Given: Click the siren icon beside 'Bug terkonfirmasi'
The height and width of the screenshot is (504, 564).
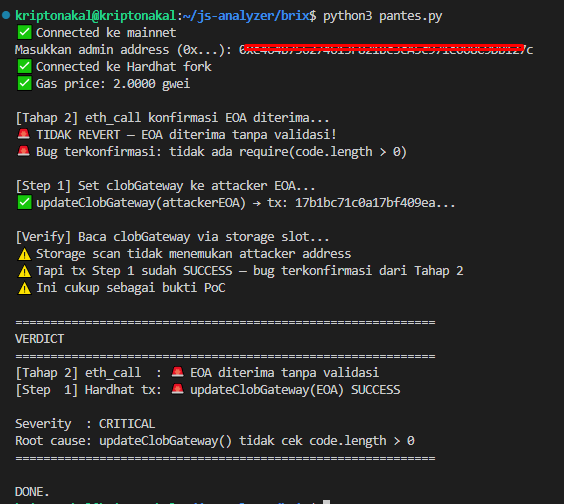Looking at the screenshot, I should (x=24, y=151).
